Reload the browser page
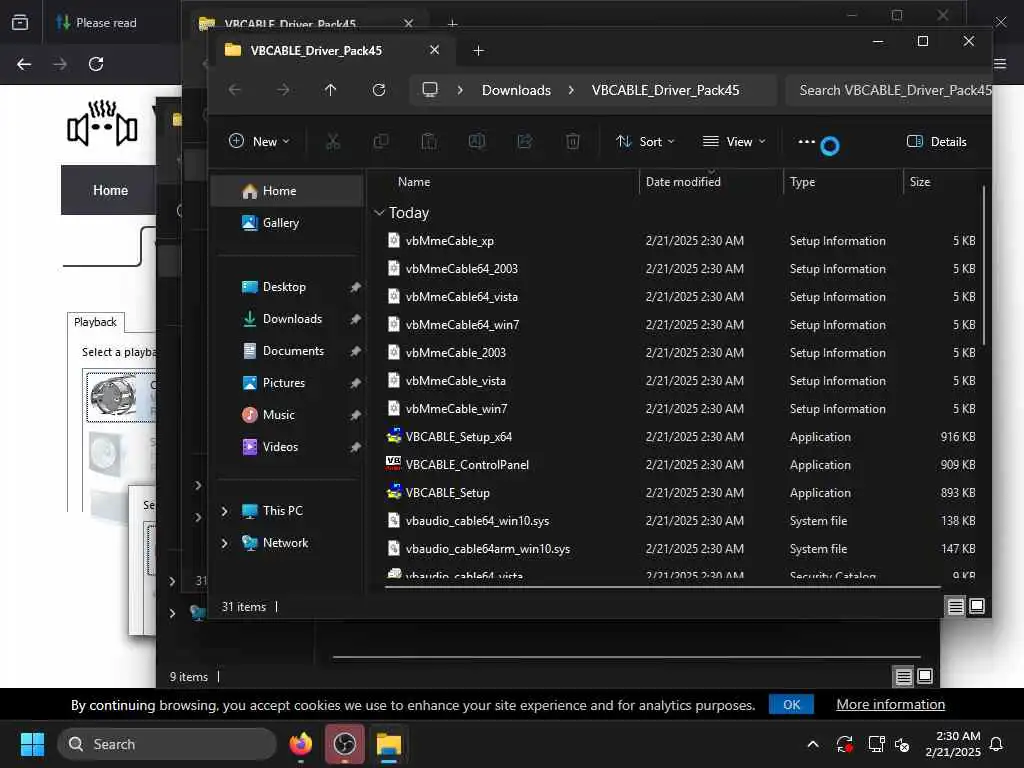 (x=96, y=64)
